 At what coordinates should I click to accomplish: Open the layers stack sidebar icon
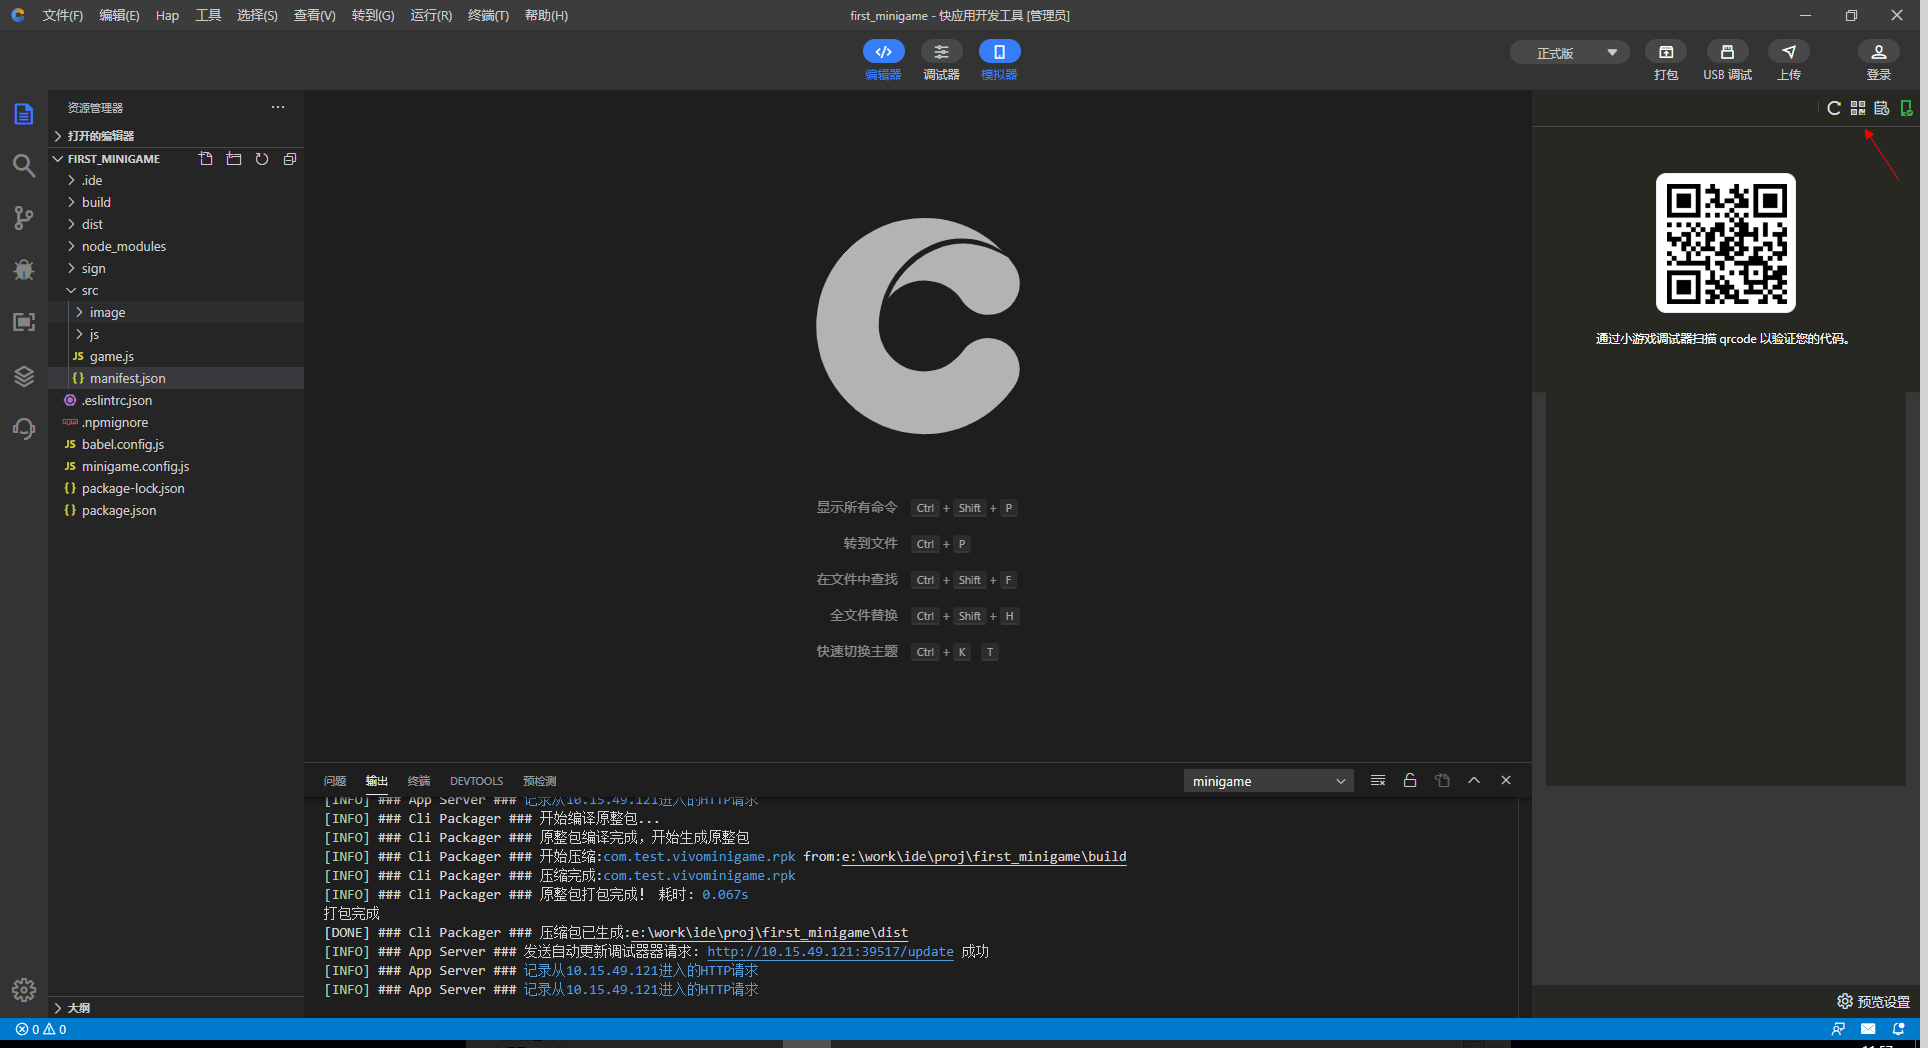(x=24, y=376)
